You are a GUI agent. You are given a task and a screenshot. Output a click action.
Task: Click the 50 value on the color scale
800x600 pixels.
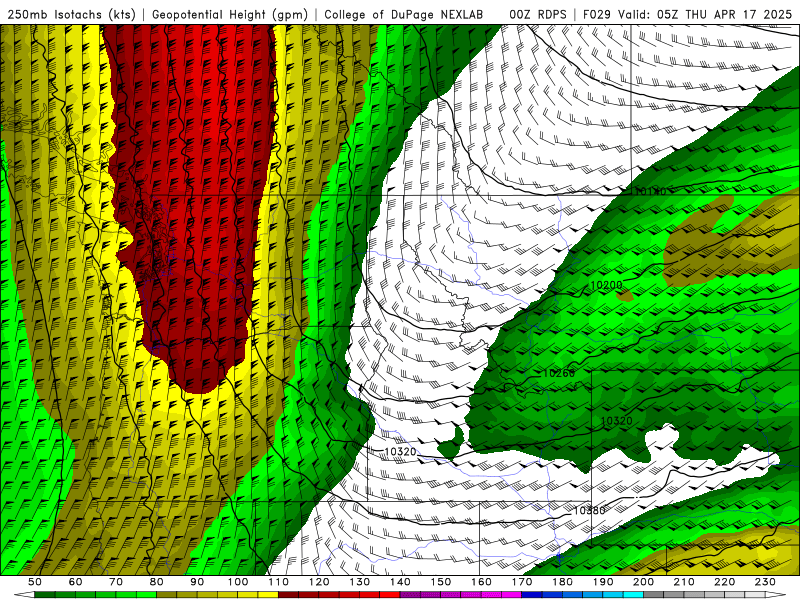click(x=35, y=582)
